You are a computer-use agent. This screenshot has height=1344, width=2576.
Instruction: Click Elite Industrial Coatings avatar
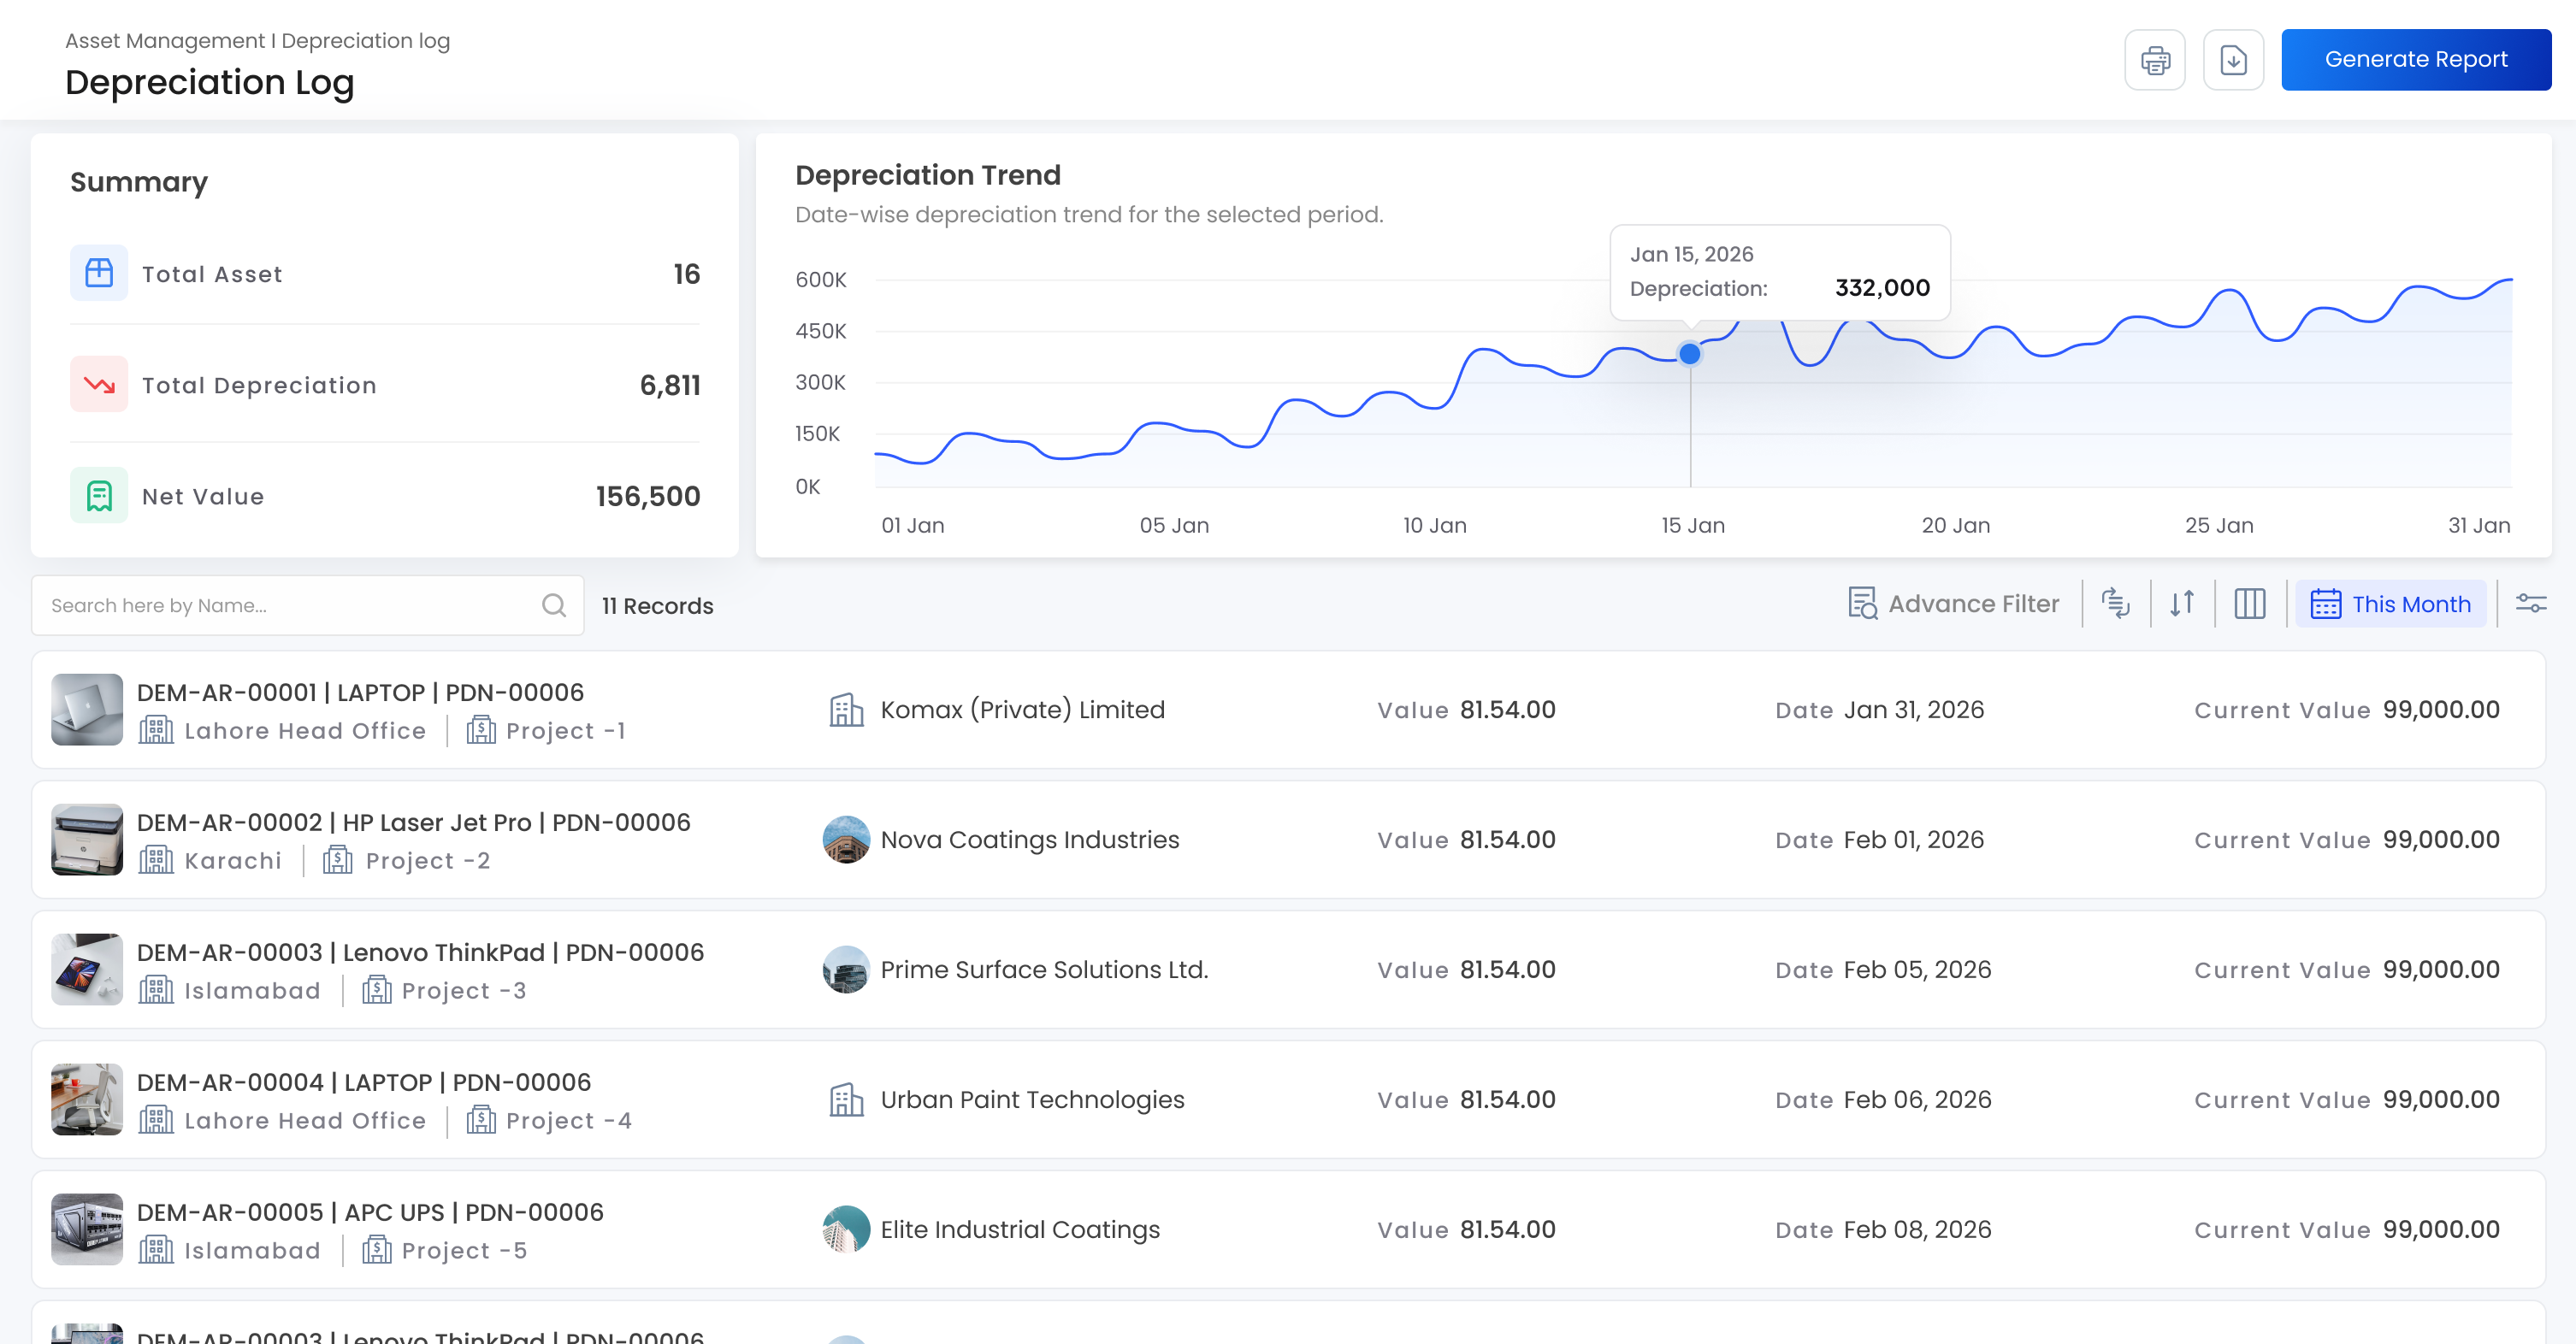(x=846, y=1229)
